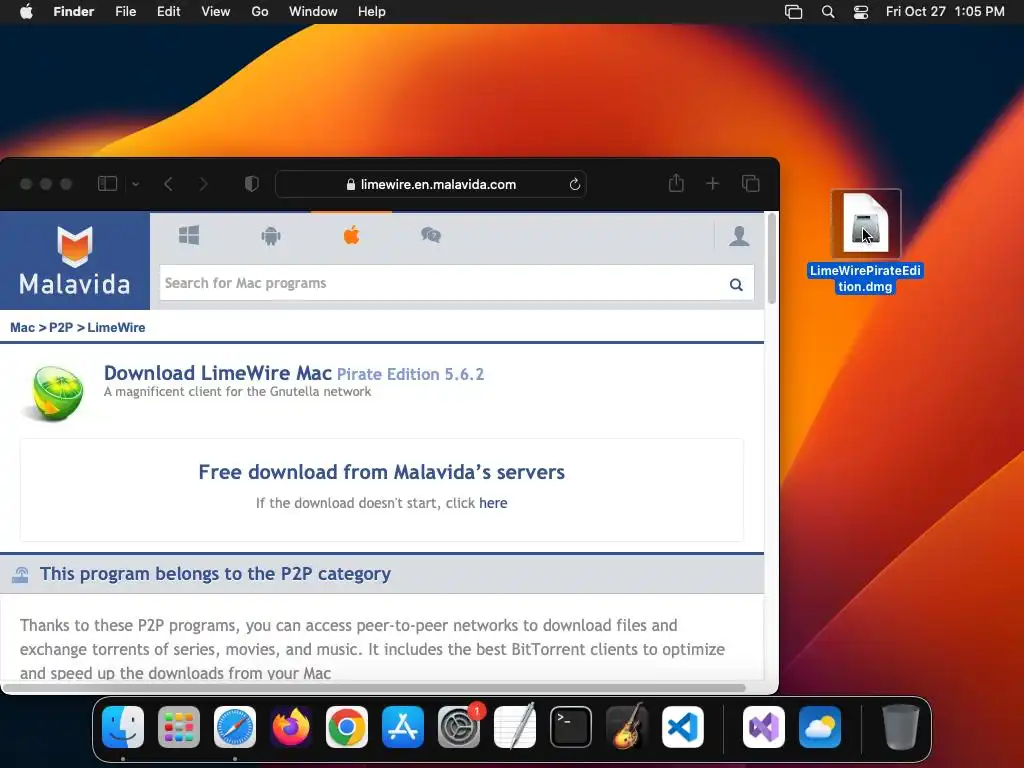Click the vertical page scrollbar
The width and height of the screenshot is (1024, 768).
point(771,259)
